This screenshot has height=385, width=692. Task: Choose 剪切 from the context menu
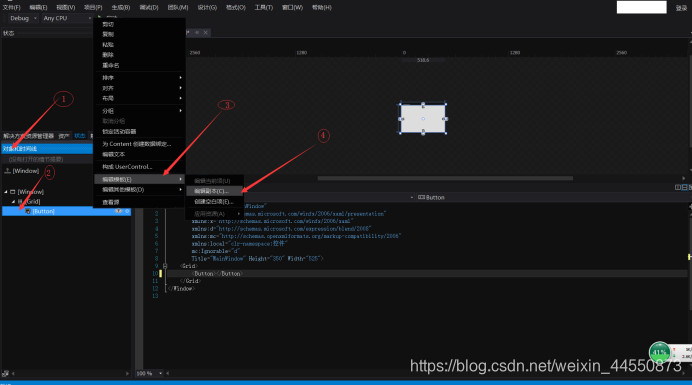tap(139, 24)
